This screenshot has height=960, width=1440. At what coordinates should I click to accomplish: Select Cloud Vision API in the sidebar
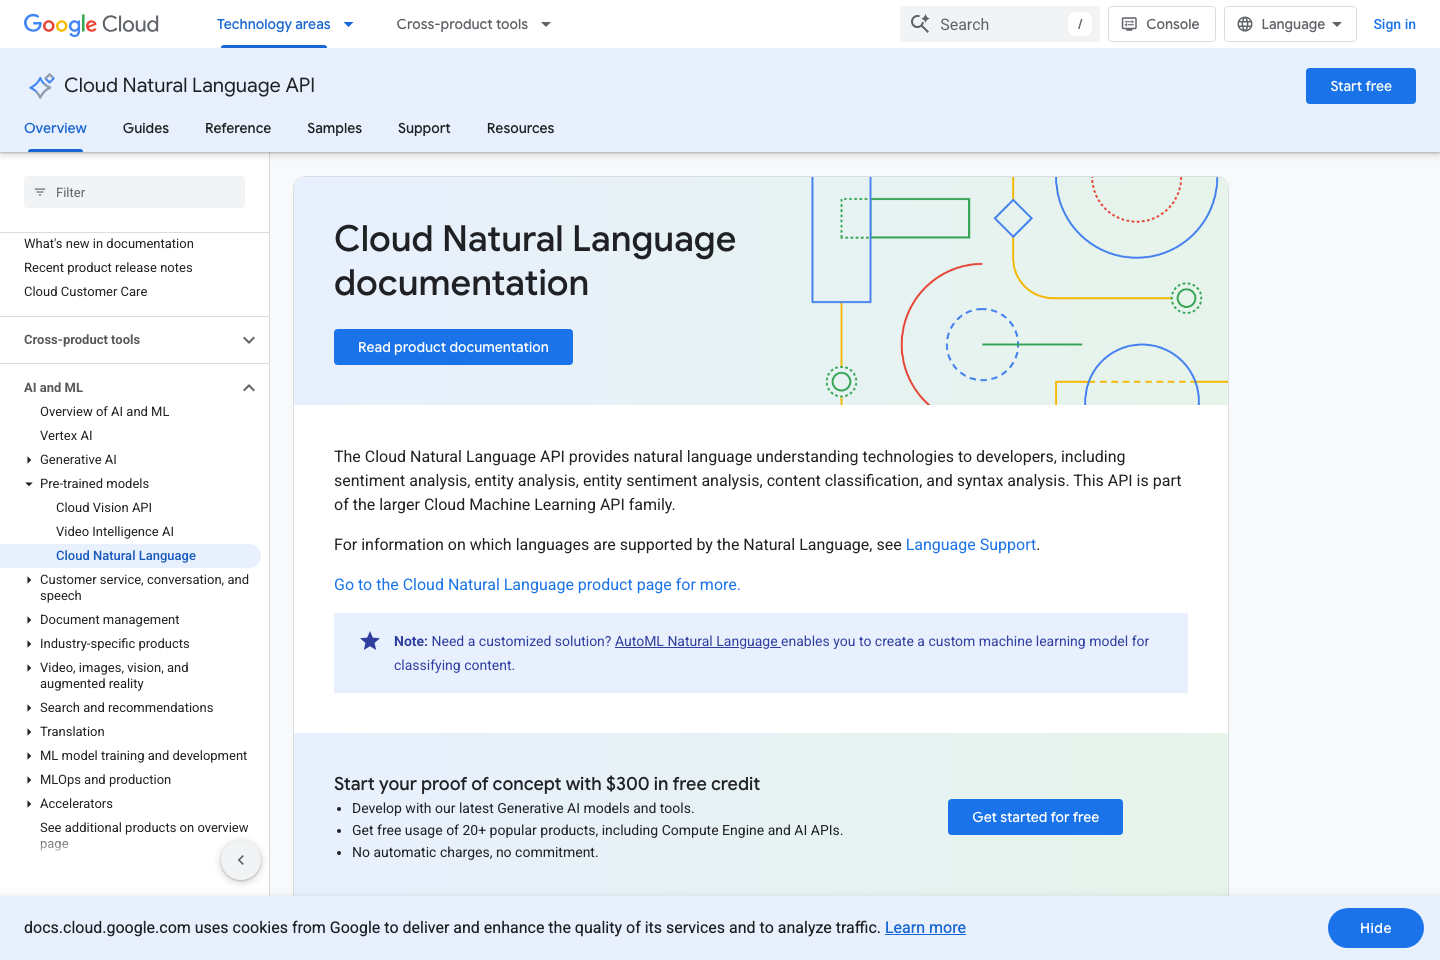(103, 507)
